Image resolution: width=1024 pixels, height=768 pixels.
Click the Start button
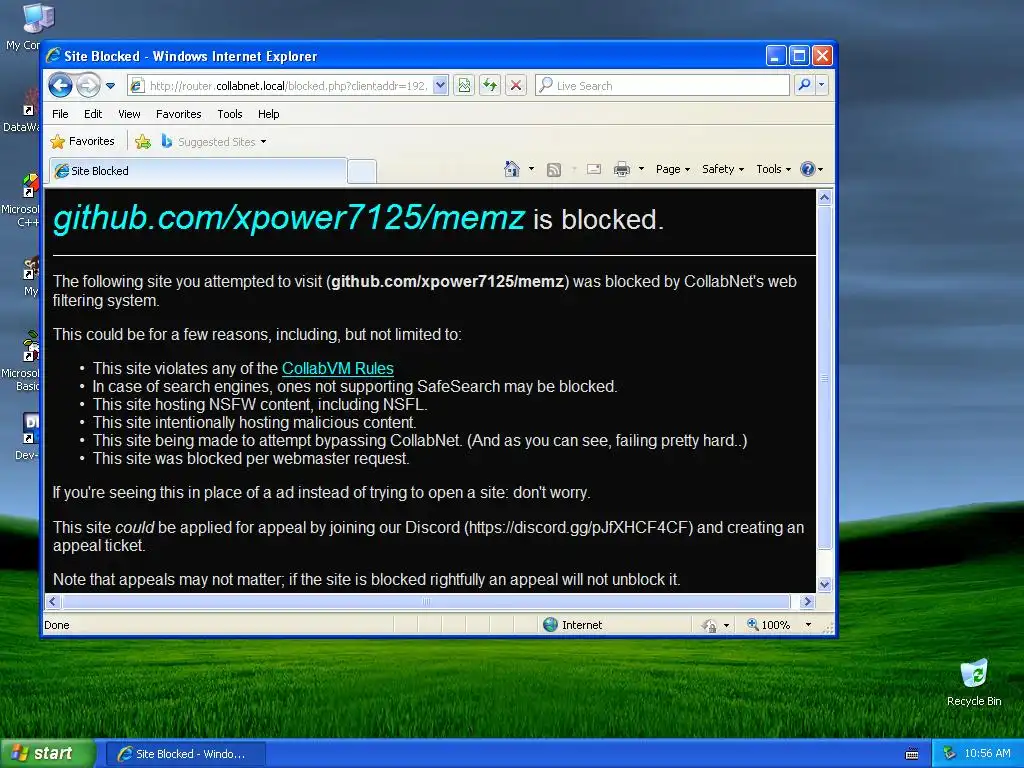click(x=47, y=754)
